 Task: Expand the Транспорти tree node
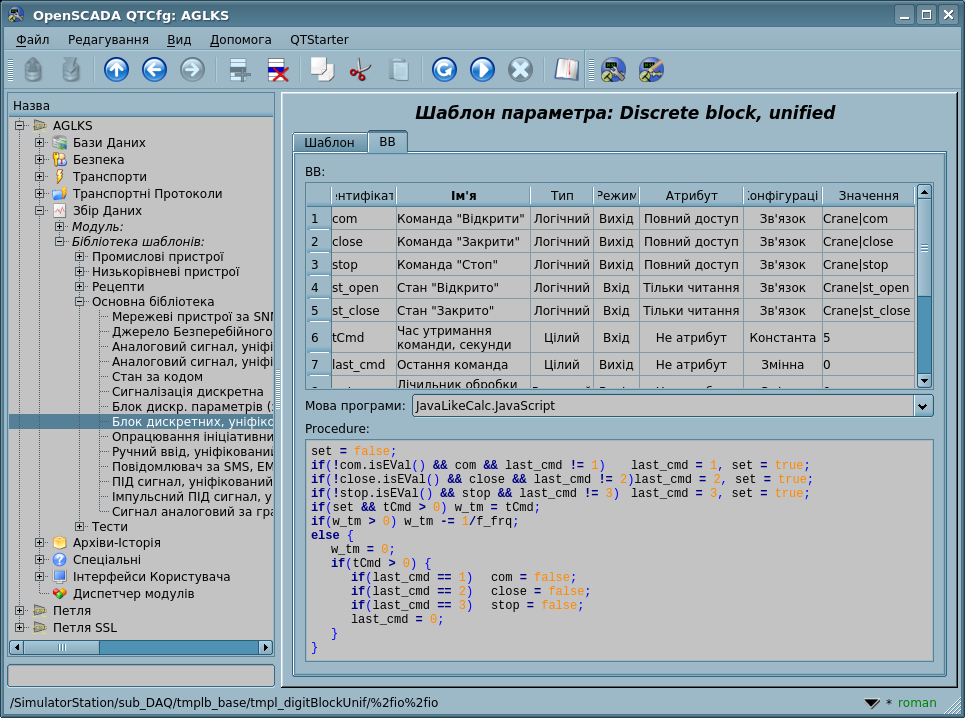40,177
